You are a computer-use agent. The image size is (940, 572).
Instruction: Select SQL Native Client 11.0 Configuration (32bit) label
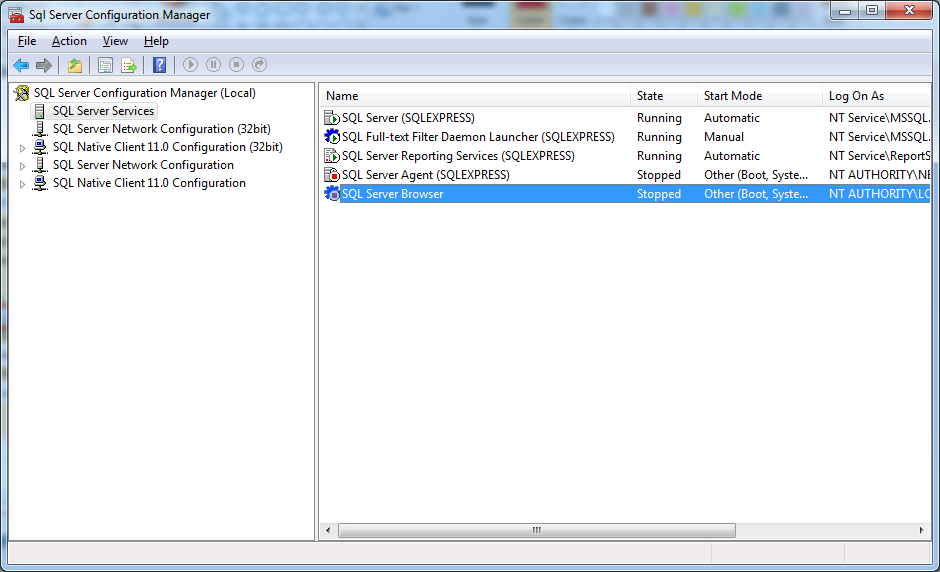click(x=167, y=147)
